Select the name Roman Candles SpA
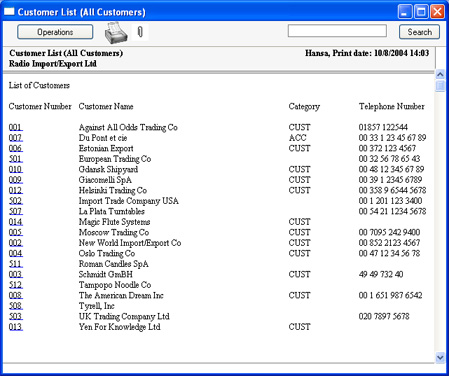 pyautogui.click(x=114, y=264)
